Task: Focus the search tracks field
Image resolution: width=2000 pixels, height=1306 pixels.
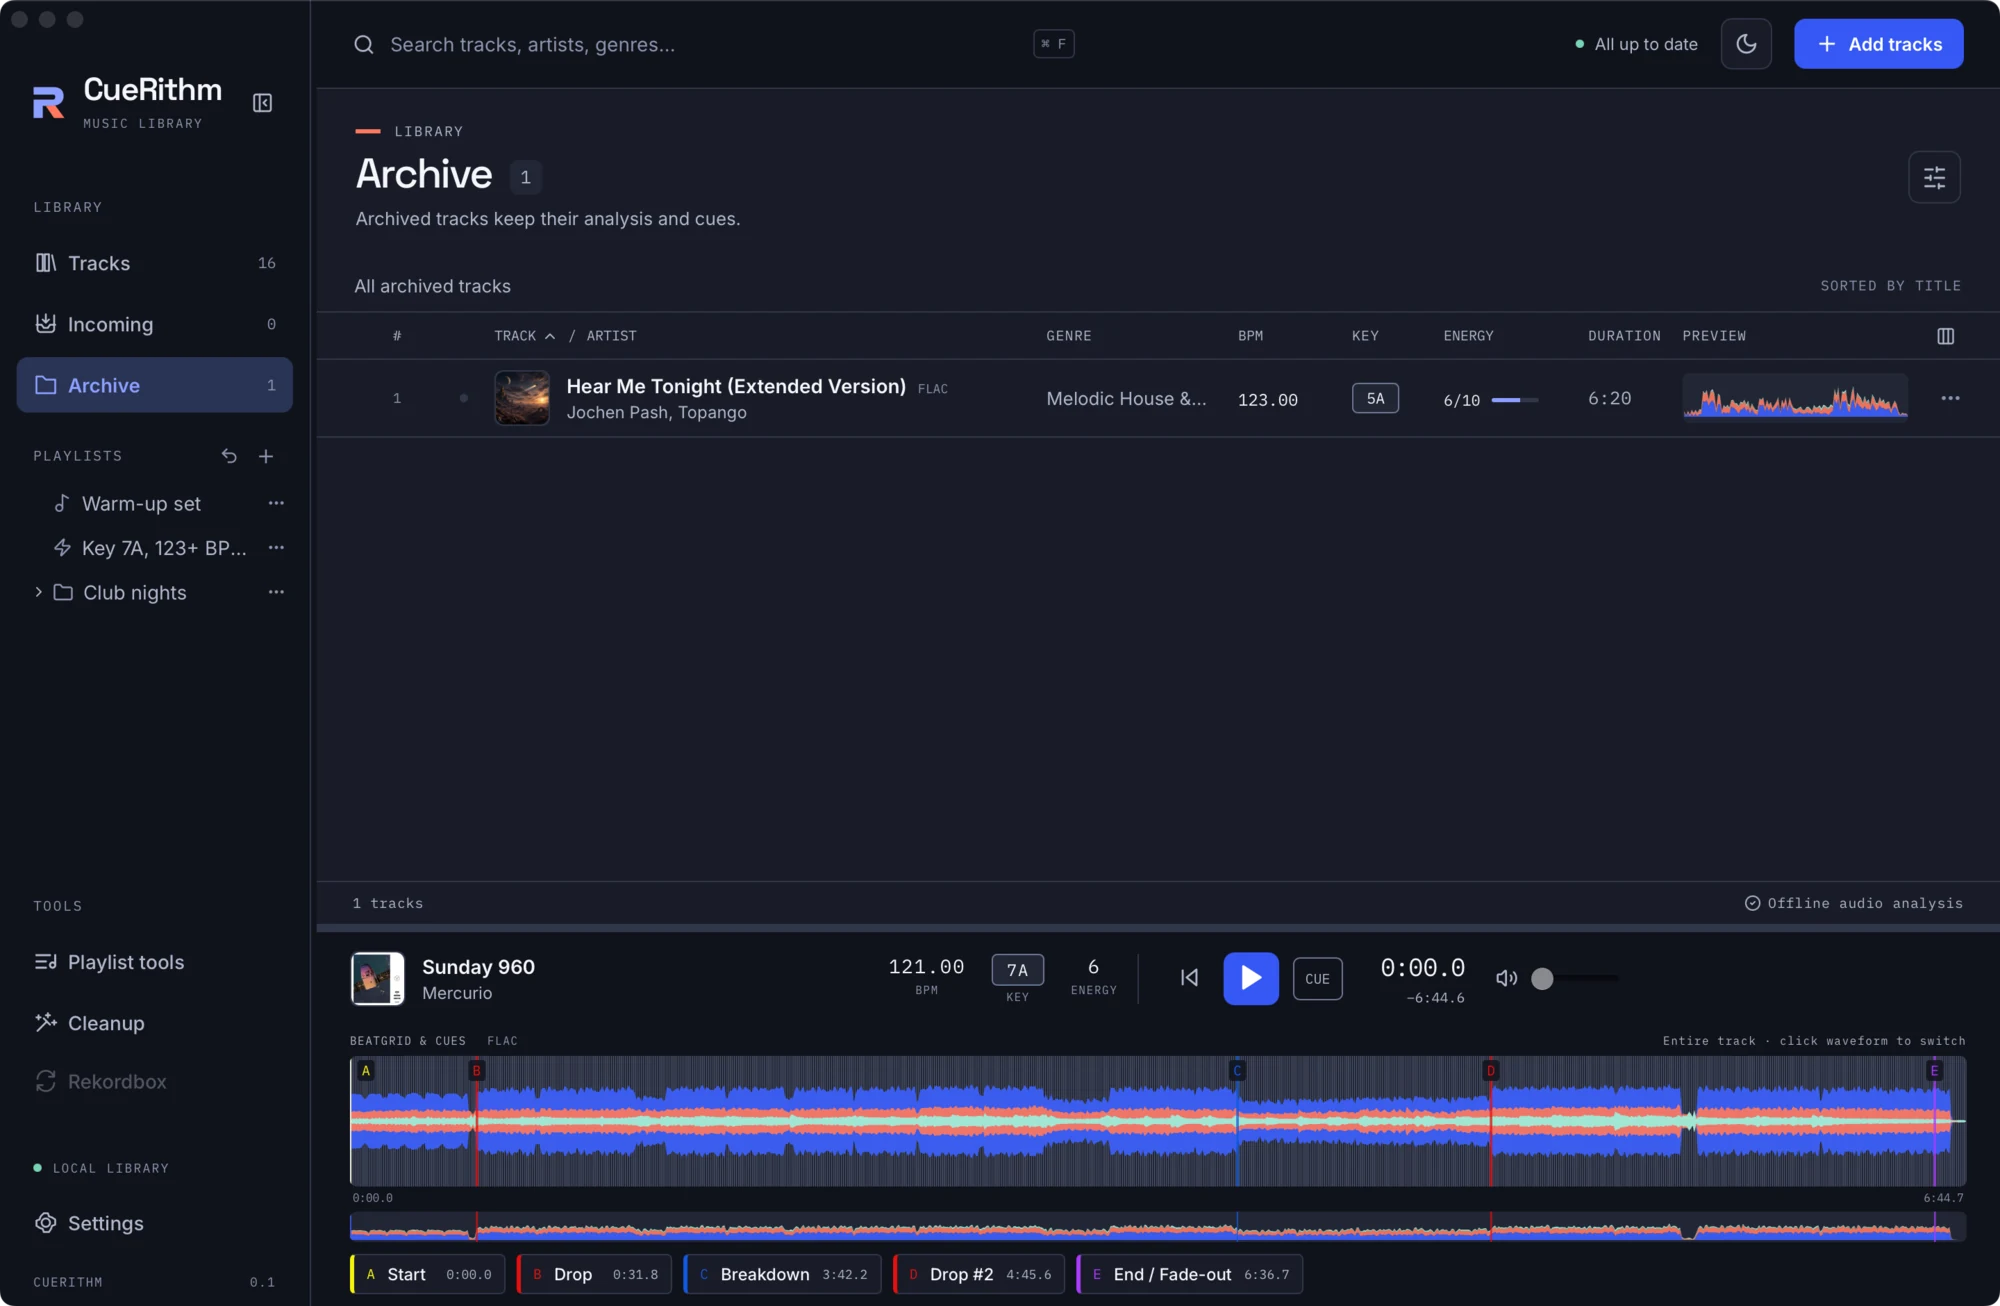Action: point(712,44)
